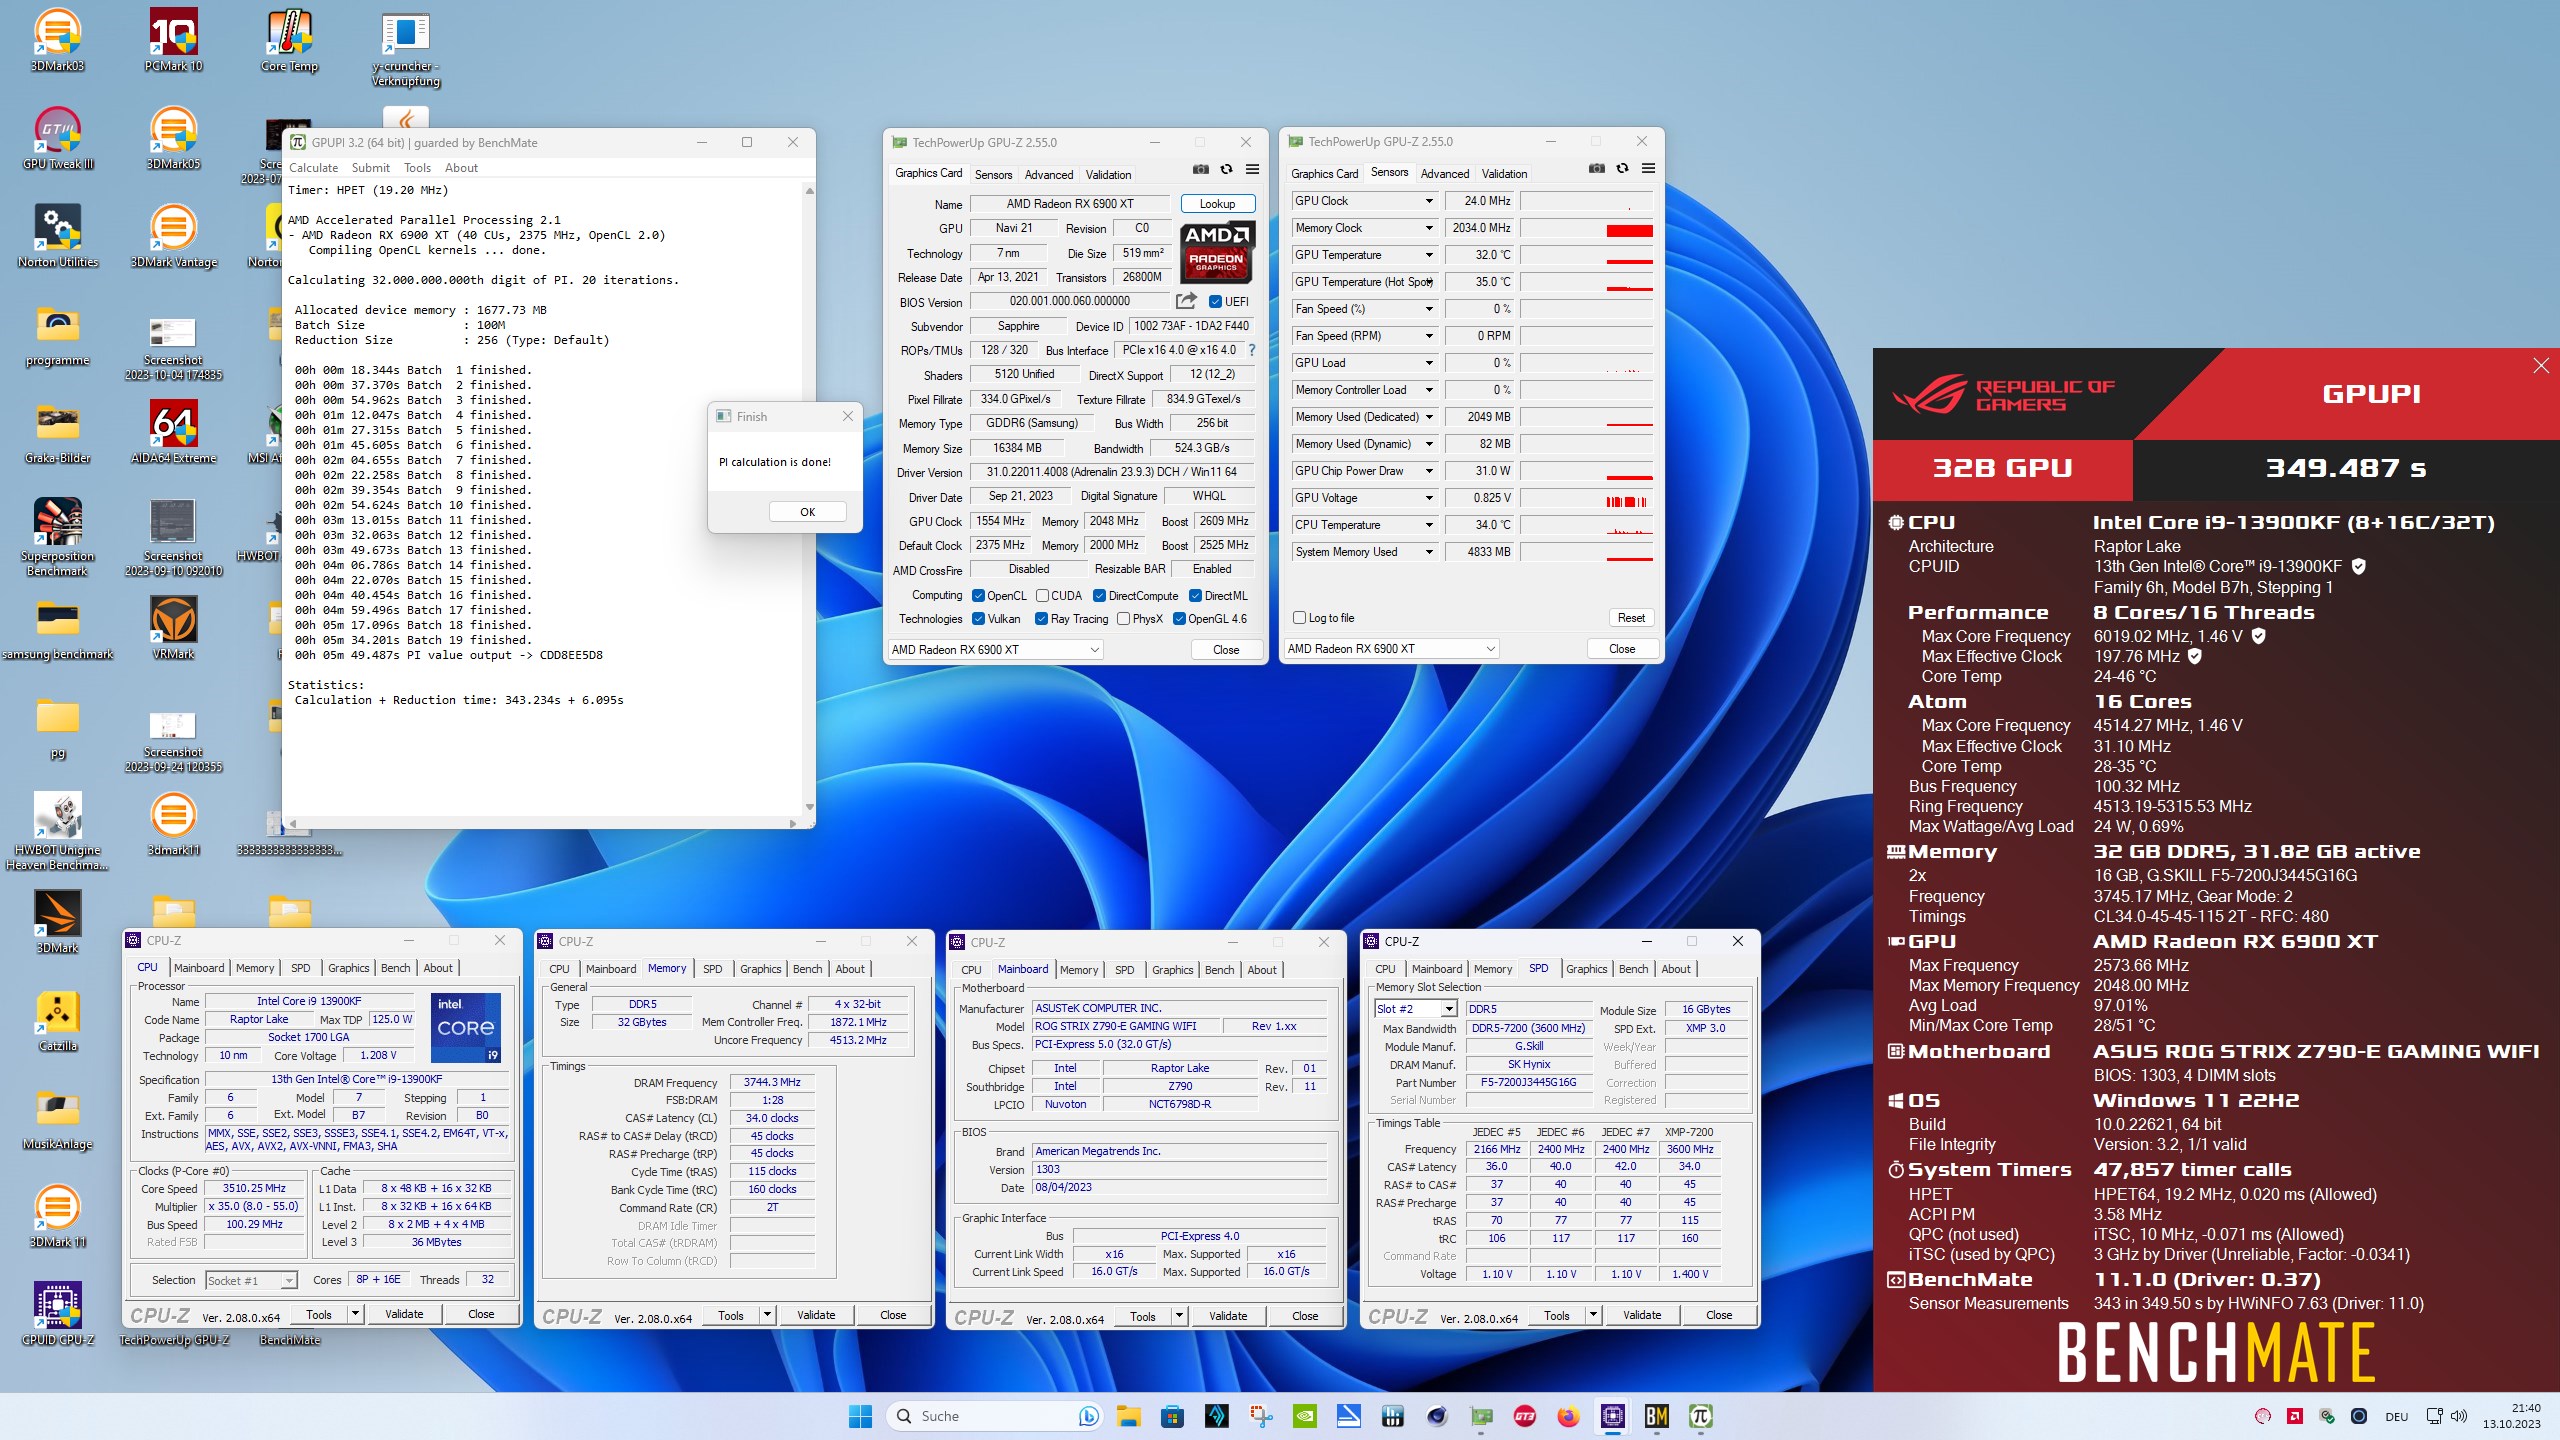Open the Submit menu in GPUPI
The image size is (2560, 1440).
point(370,168)
